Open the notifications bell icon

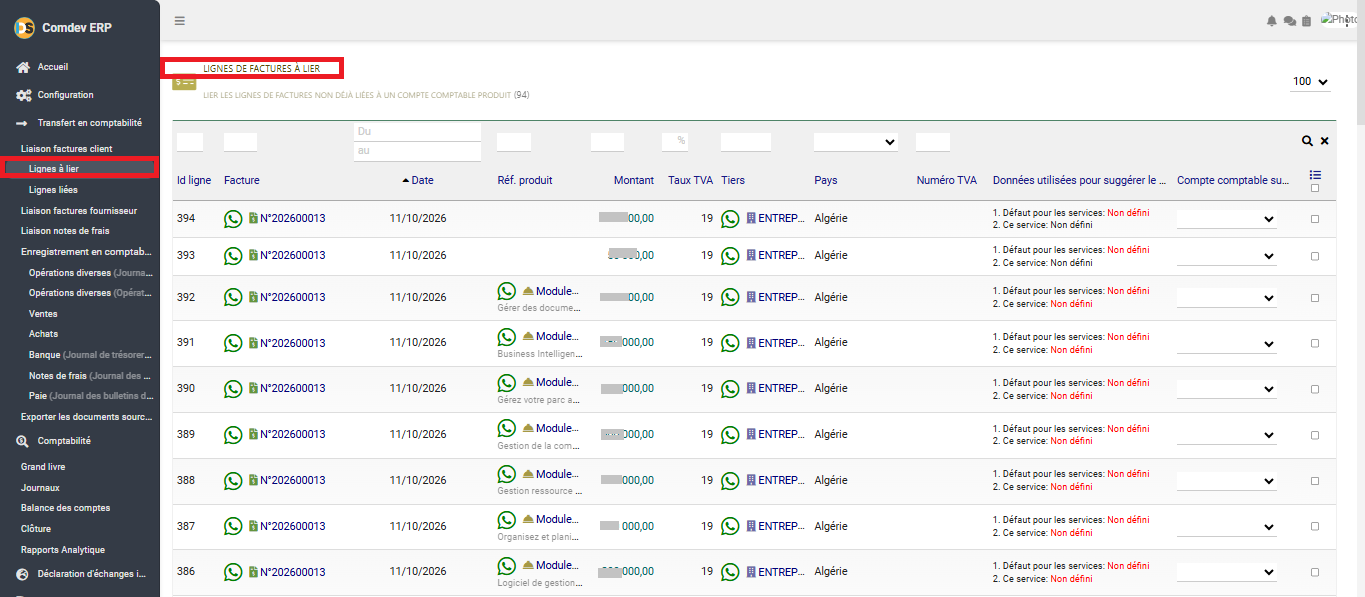pos(1272,21)
